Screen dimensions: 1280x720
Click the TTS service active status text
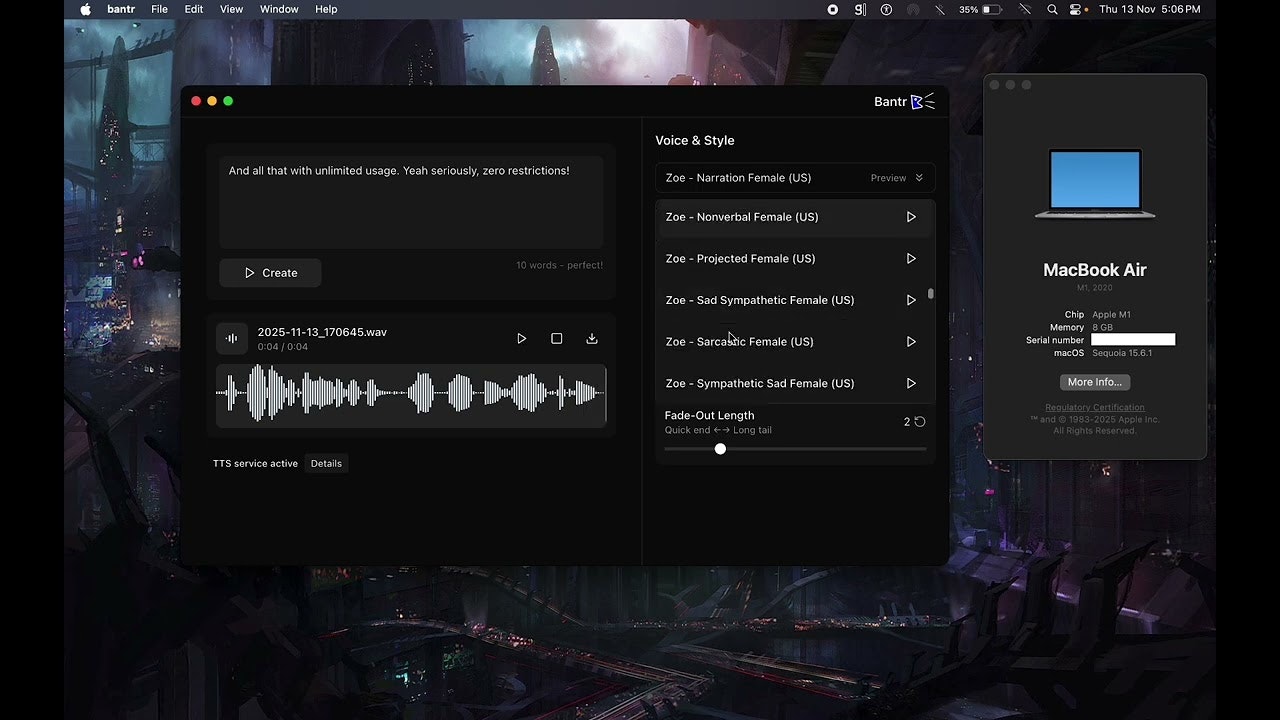tap(255, 464)
